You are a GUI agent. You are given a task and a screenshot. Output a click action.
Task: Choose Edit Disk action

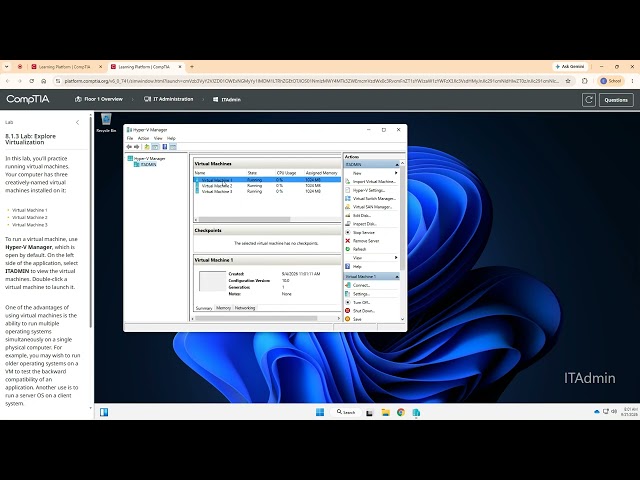361,216
